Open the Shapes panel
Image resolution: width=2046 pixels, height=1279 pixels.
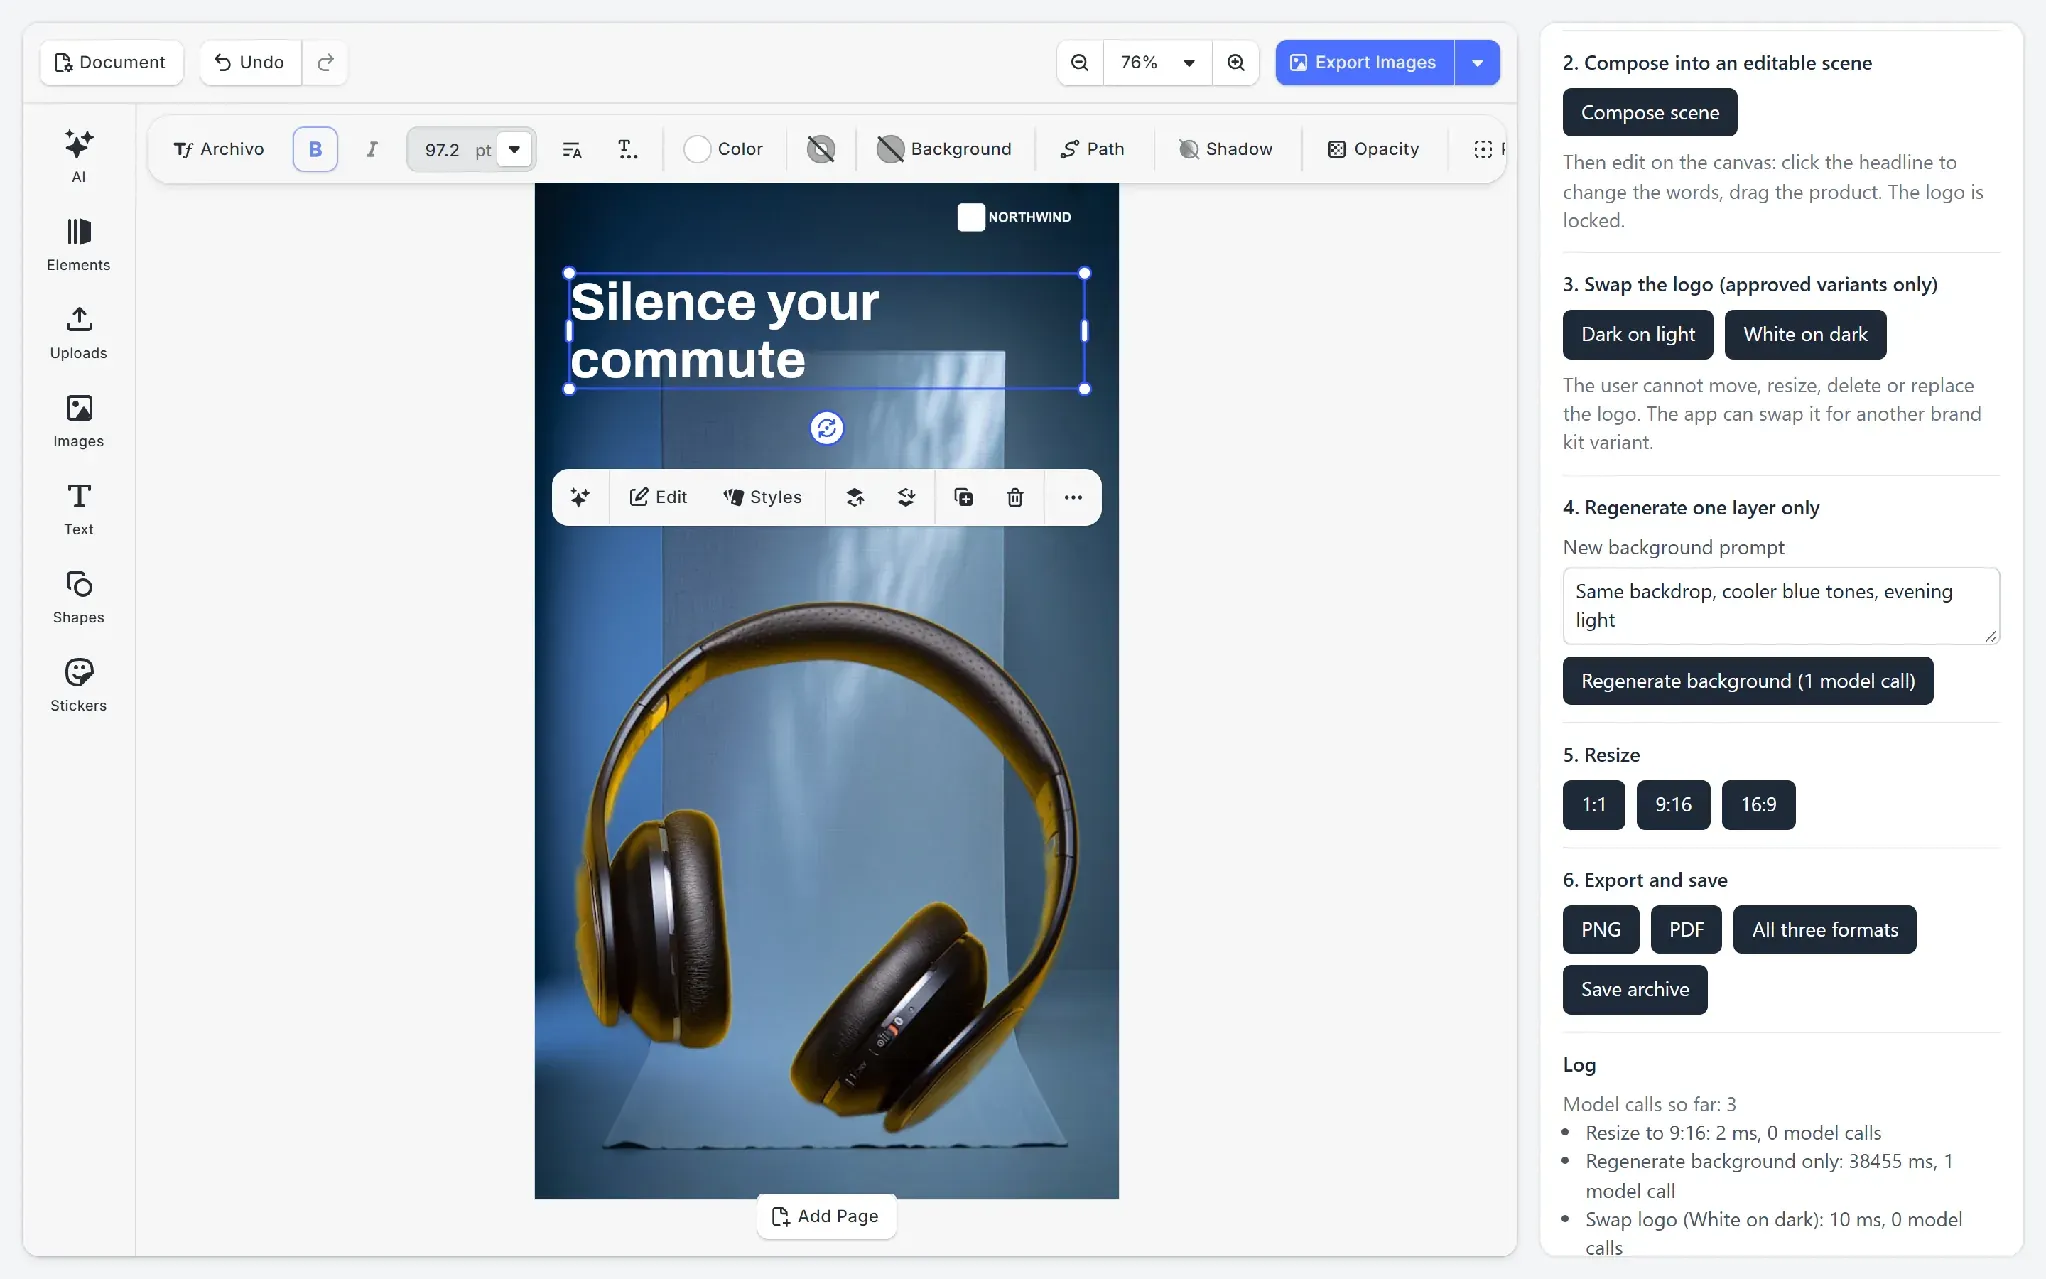point(78,597)
